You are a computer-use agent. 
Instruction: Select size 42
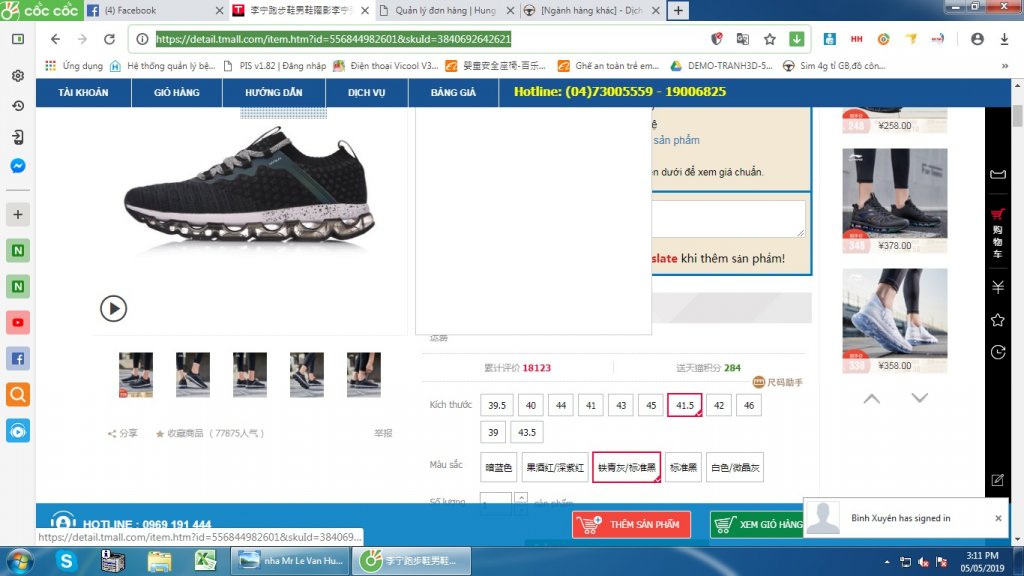click(x=719, y=406)
